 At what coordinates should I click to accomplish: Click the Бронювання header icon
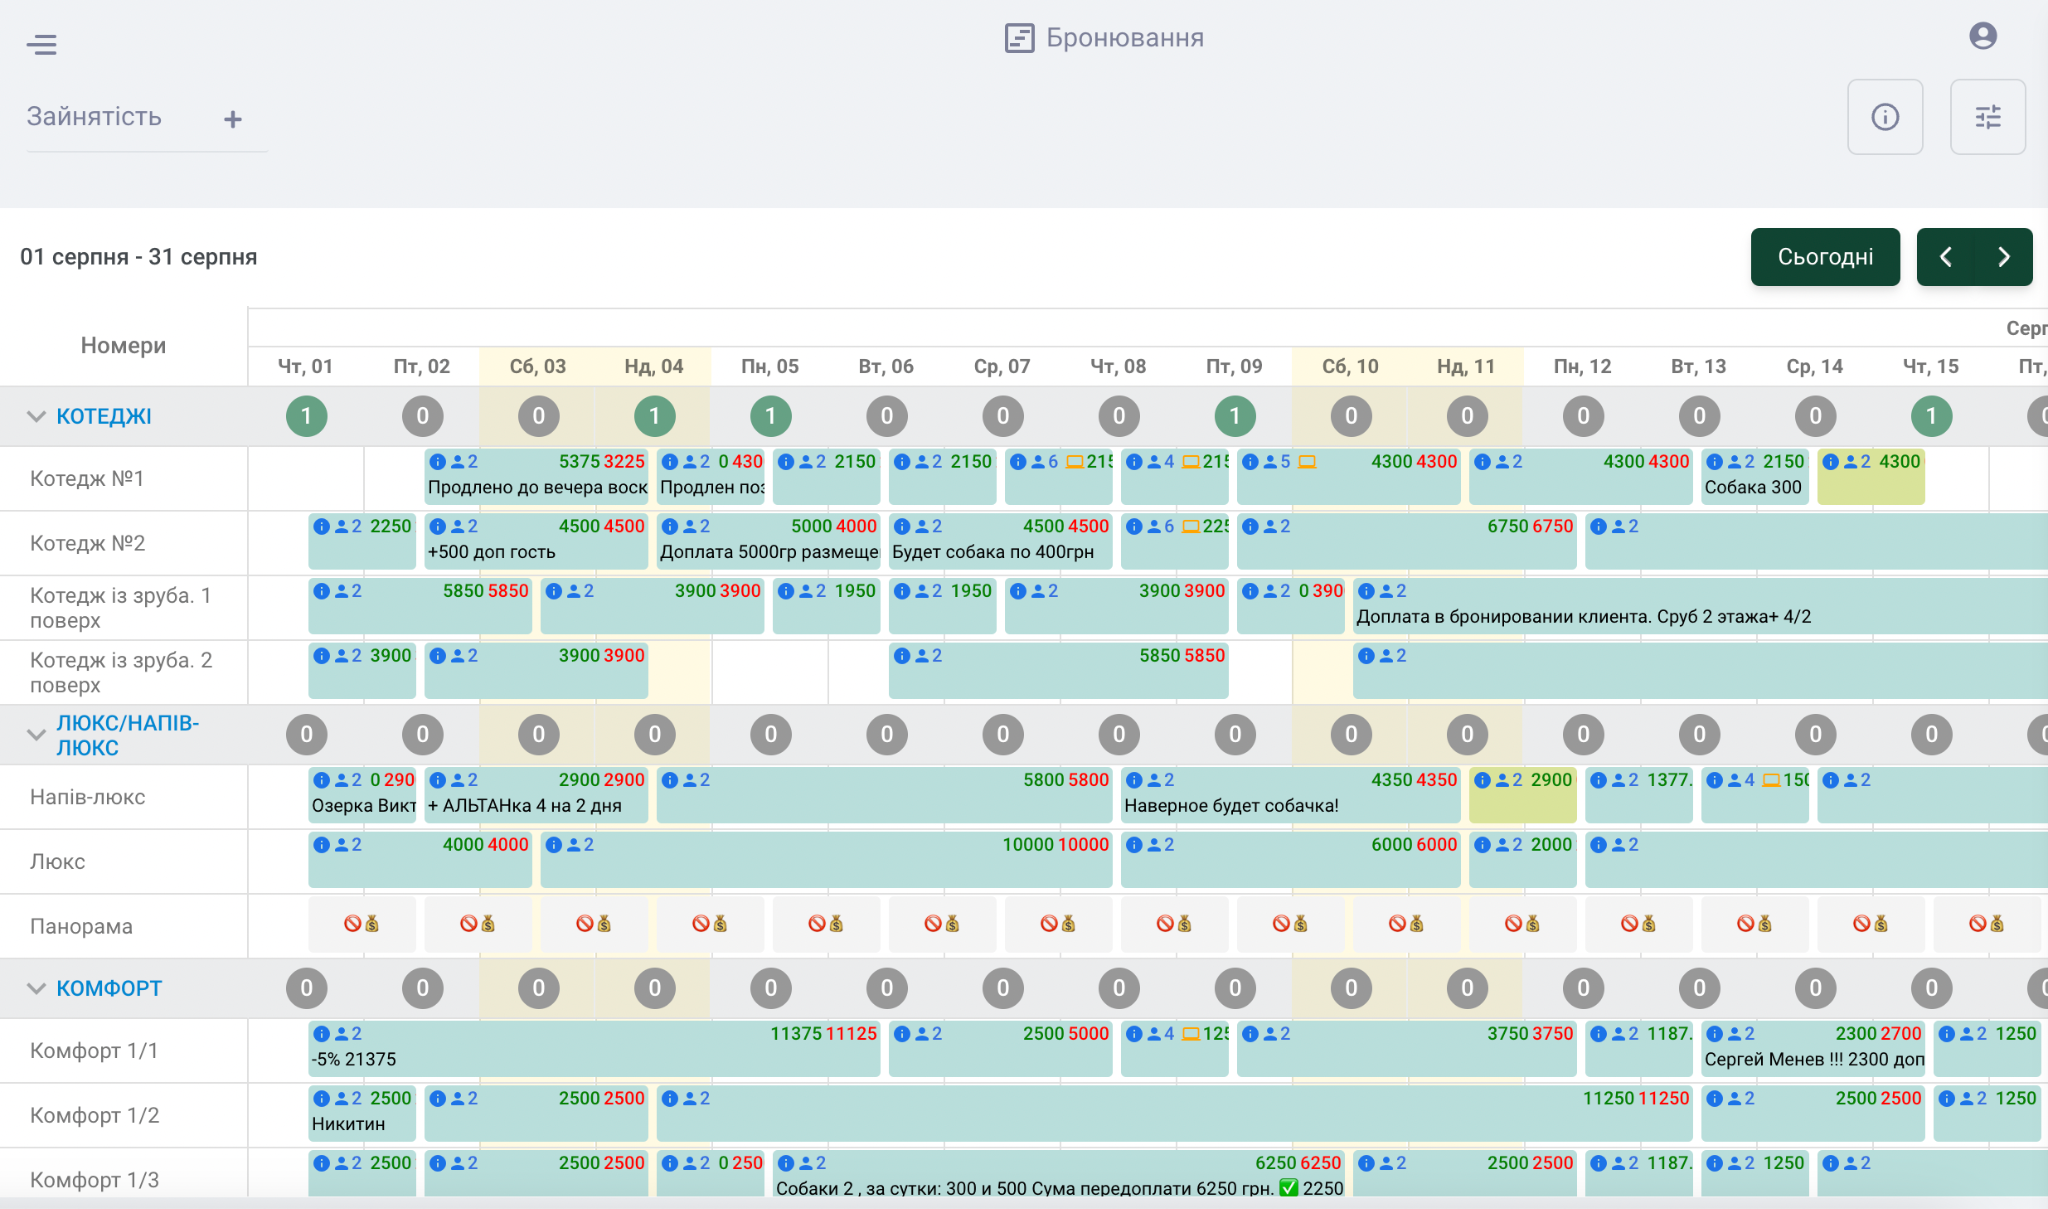[x=1019, y=38]
